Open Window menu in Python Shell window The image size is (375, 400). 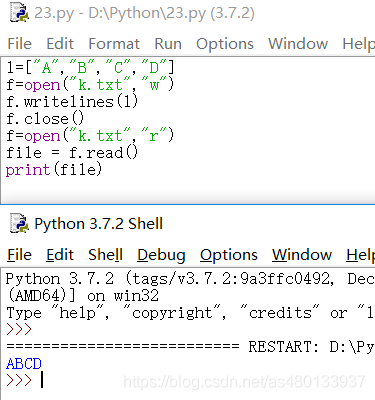click(302, 255)
